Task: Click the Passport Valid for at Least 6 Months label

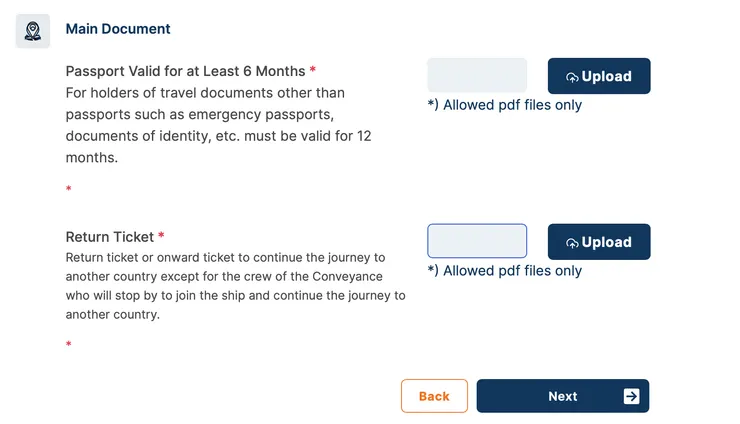Action: [x=185, y=71]
